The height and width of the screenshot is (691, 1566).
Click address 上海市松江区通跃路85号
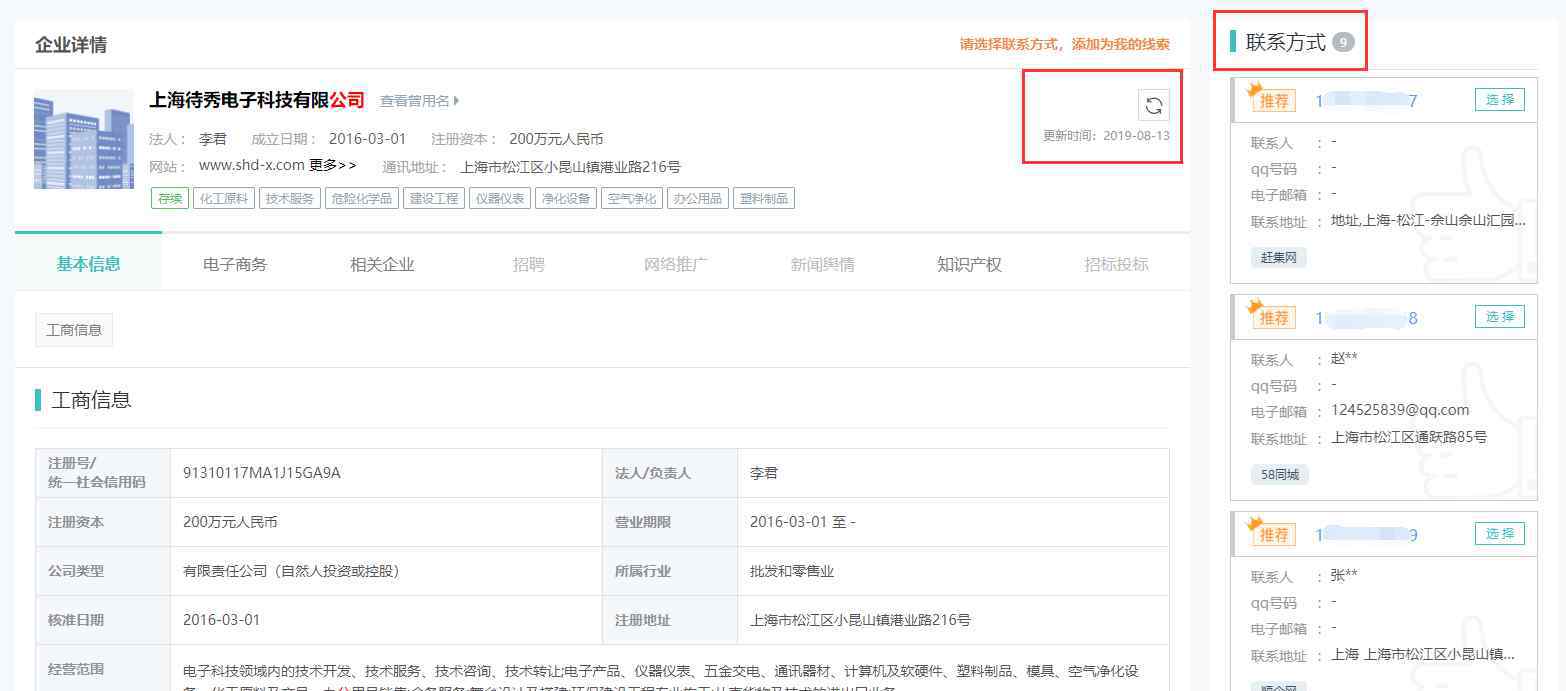pos(1409,437)
